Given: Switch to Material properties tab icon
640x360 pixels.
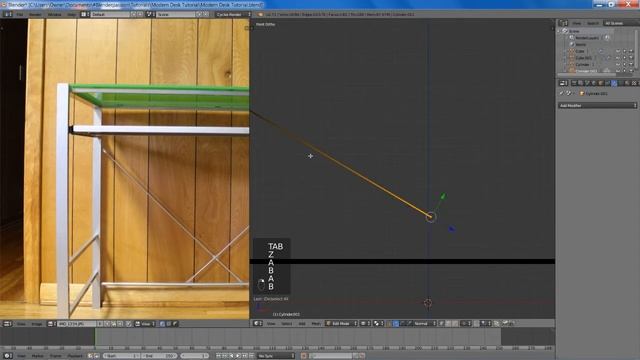Looking at the screenshot, I should pyautogui.click(x=627, y=83).
